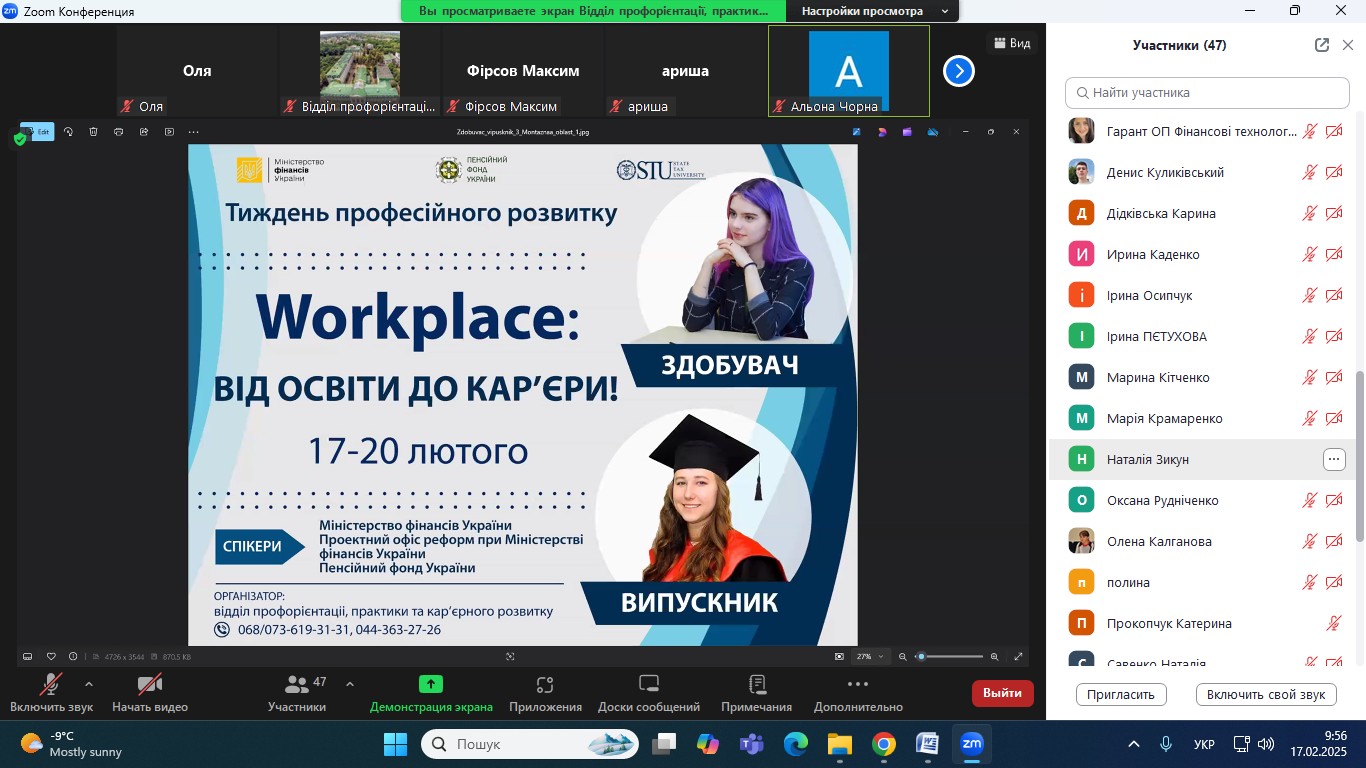Select Альона Чорна video tile
This screenshot has width=1366, height=768.
point(849,71)
